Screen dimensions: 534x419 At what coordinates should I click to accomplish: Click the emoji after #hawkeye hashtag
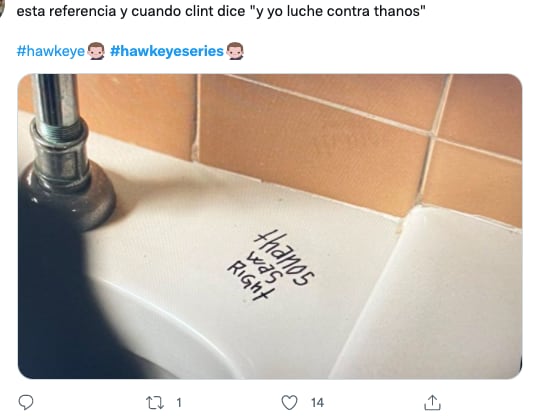click(x=96, y=51)
